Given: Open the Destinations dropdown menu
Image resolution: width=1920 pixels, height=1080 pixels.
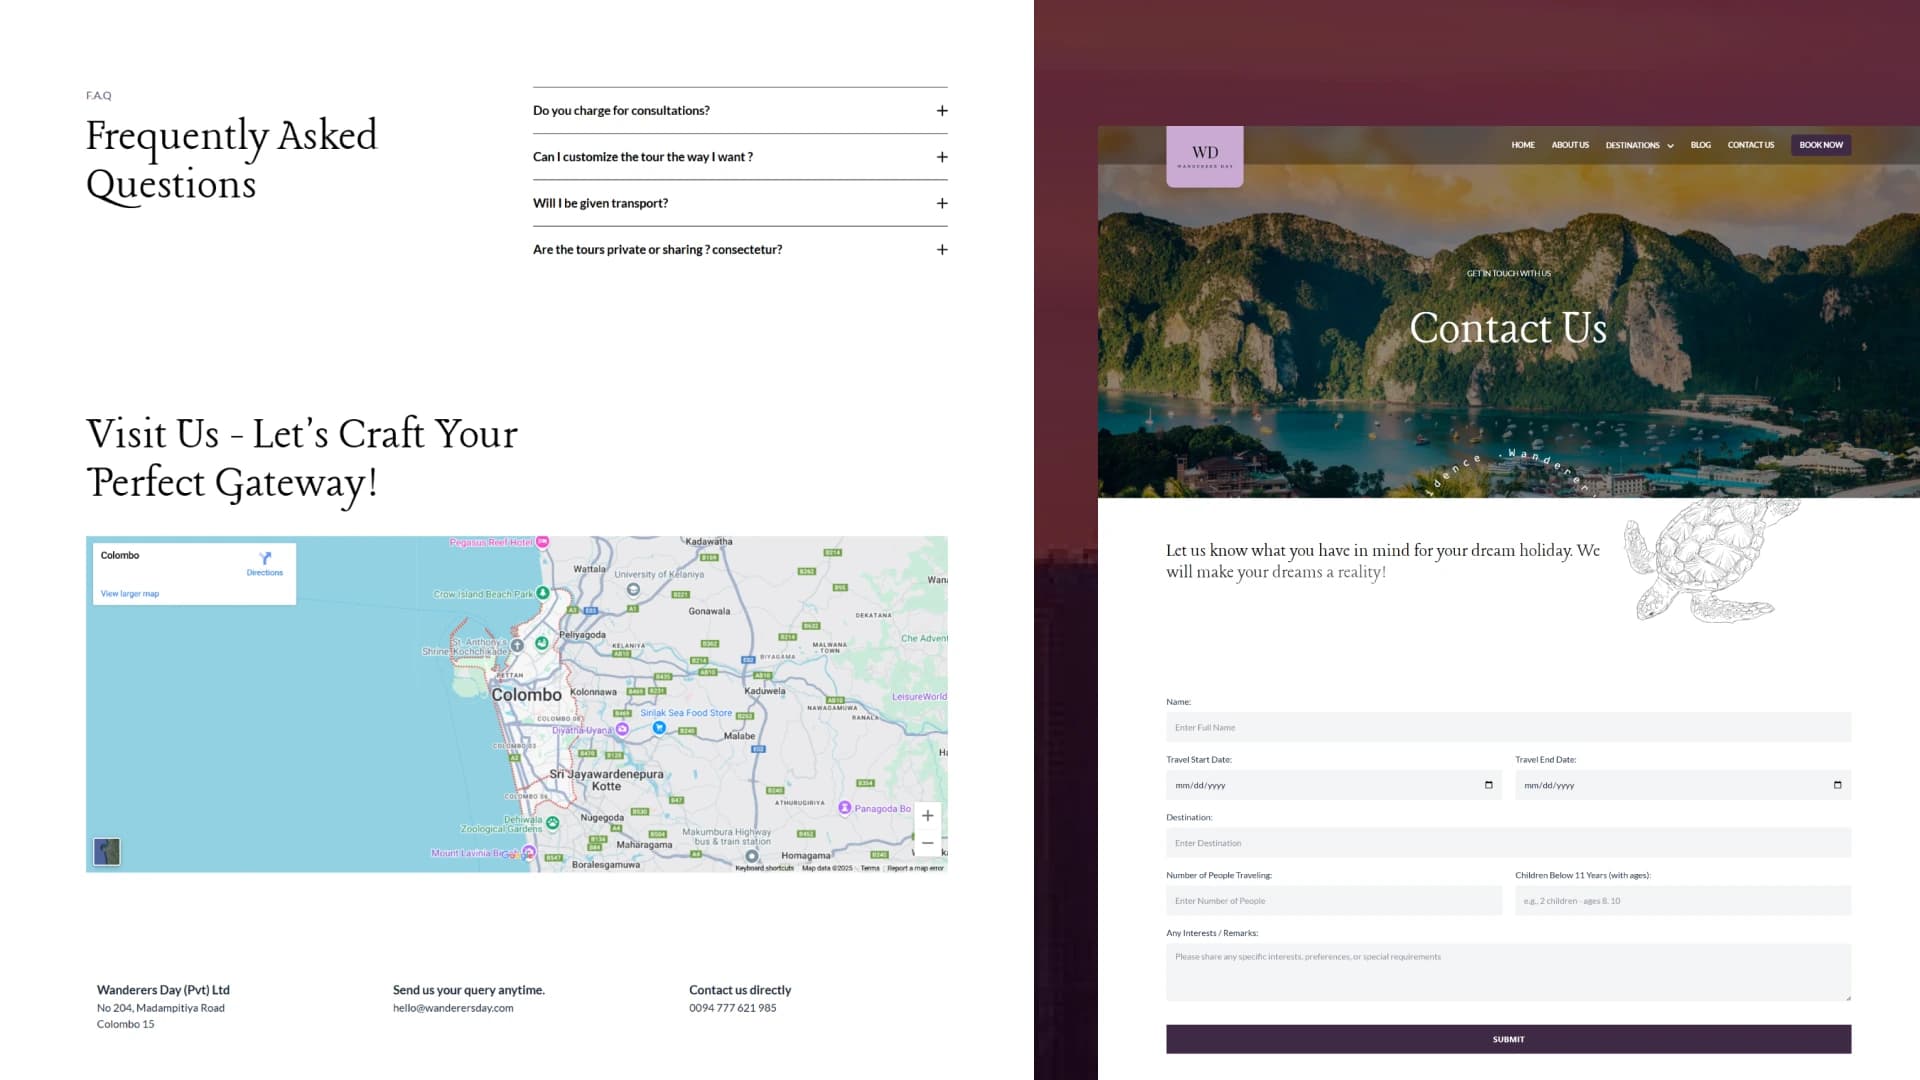Looking at the screenshot, I should pos(1639,145).
